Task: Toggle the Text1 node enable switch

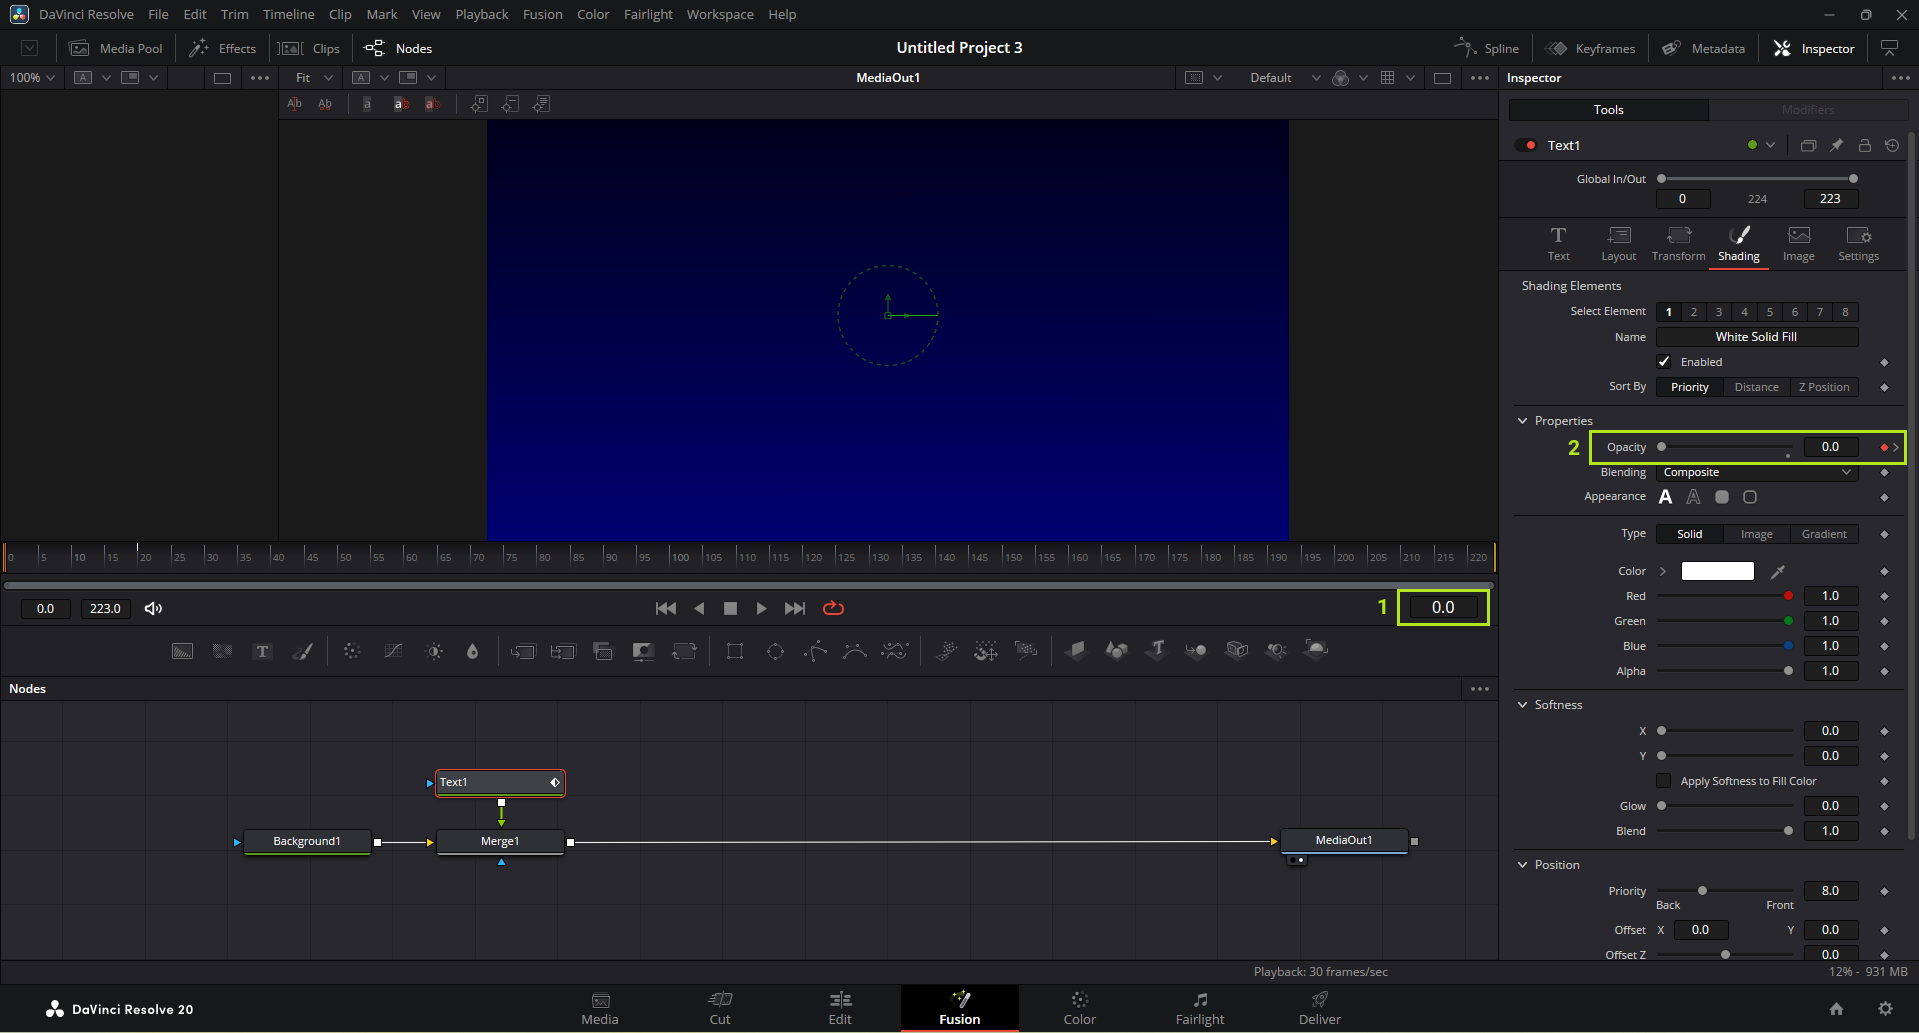Action: (x=1525, y=145)
